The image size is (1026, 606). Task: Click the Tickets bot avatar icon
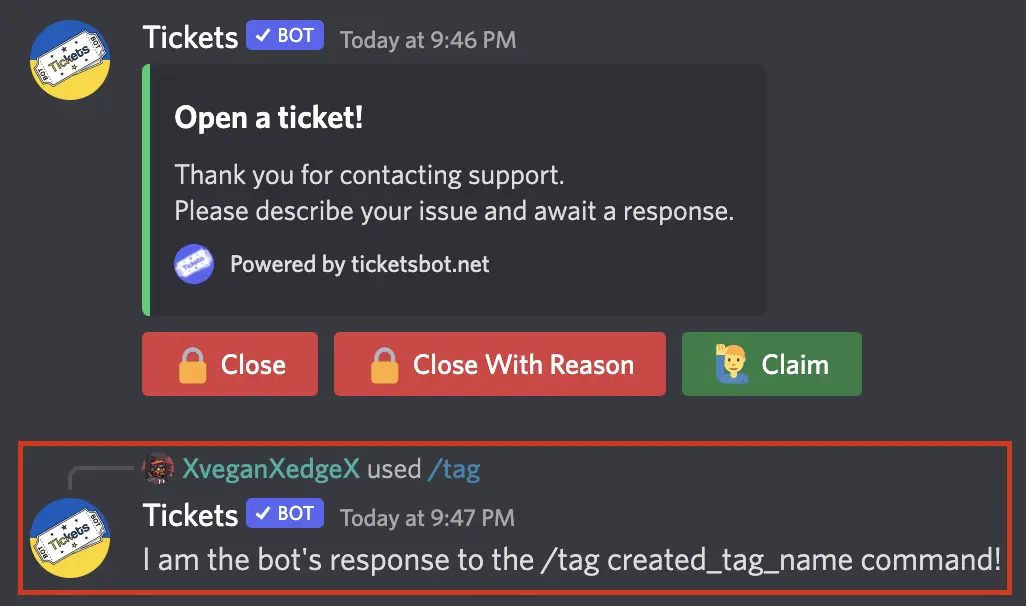[x=69, y=60]
